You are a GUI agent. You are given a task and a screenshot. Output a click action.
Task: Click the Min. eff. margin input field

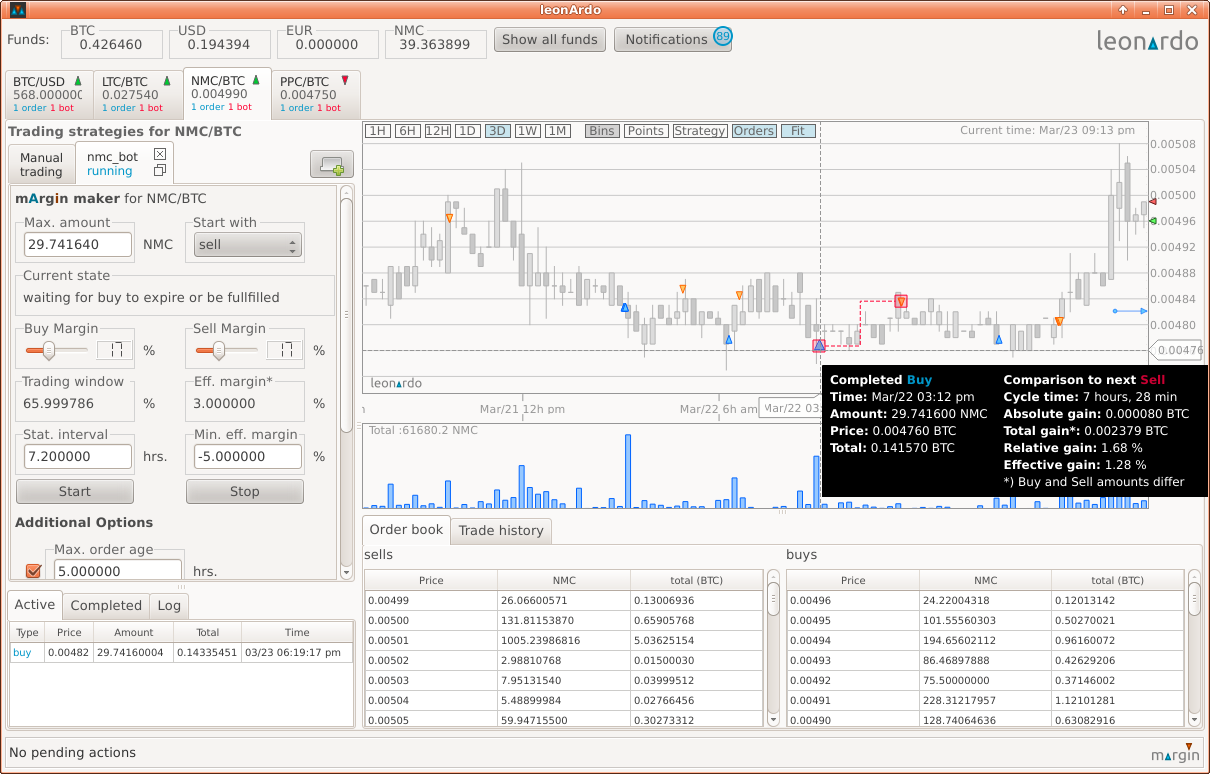[x=248, y=457]
